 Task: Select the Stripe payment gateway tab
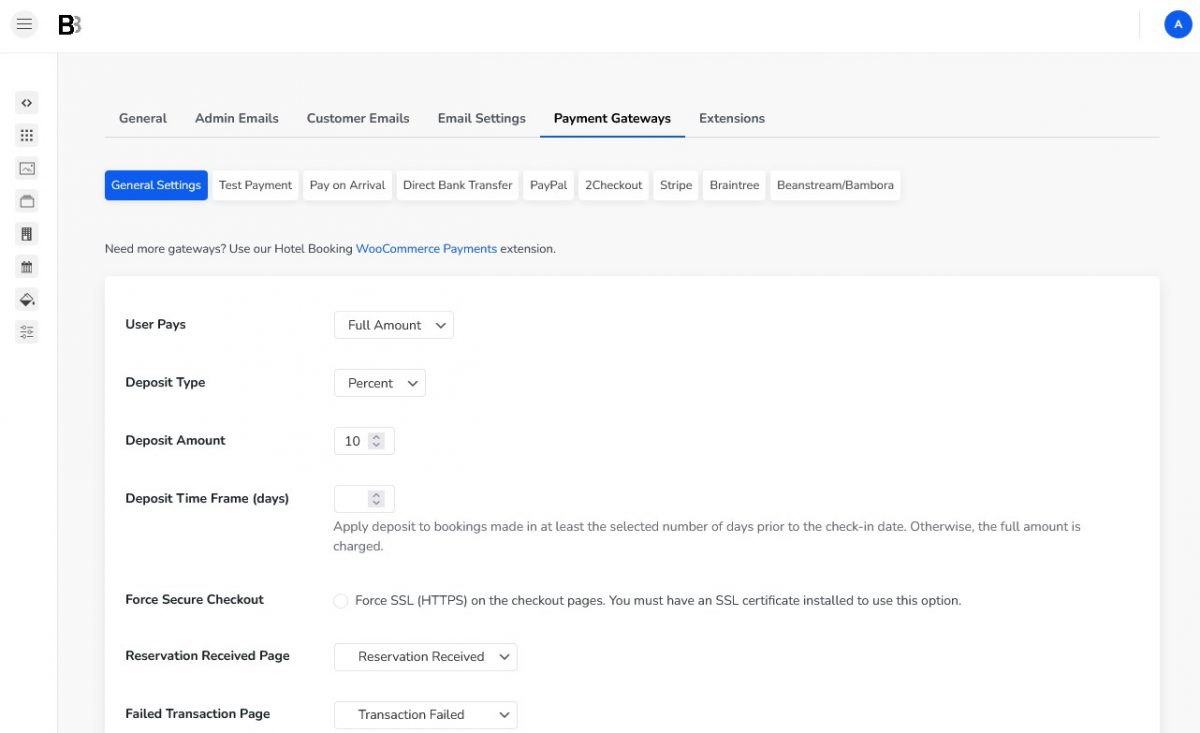[x=675, y=185]
